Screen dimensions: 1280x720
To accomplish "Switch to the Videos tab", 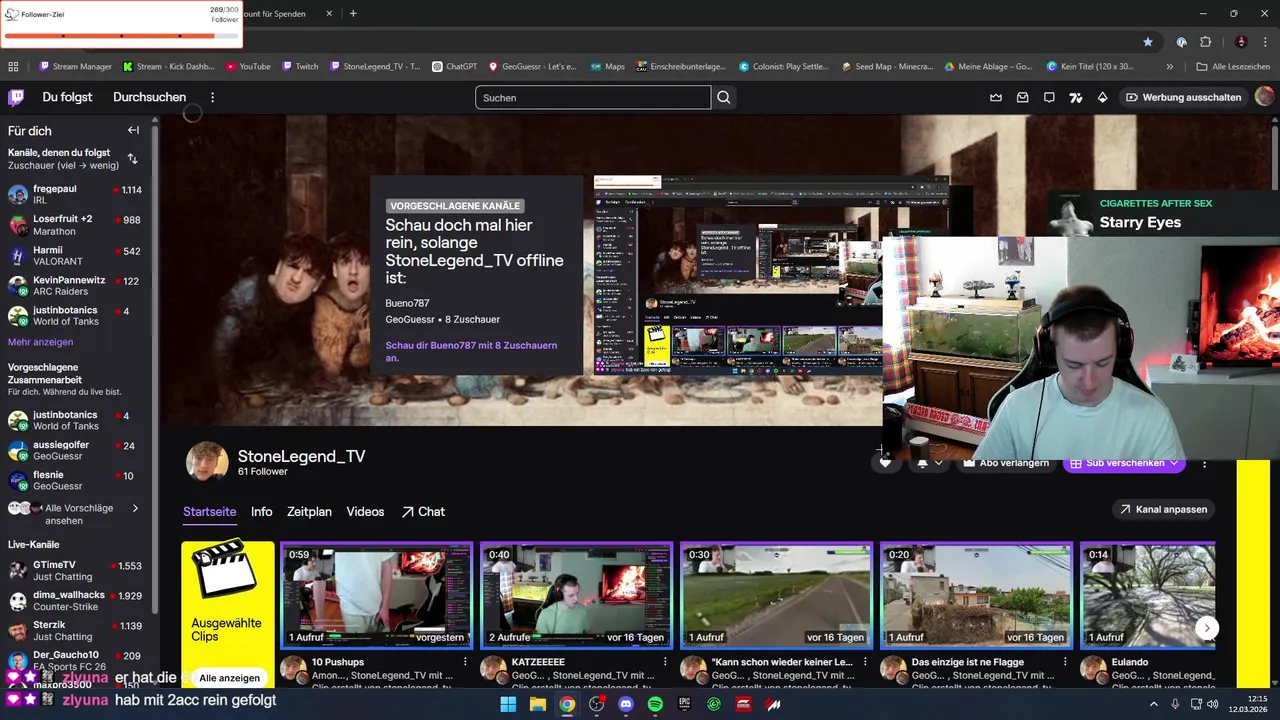I will (x=365, y=511).
